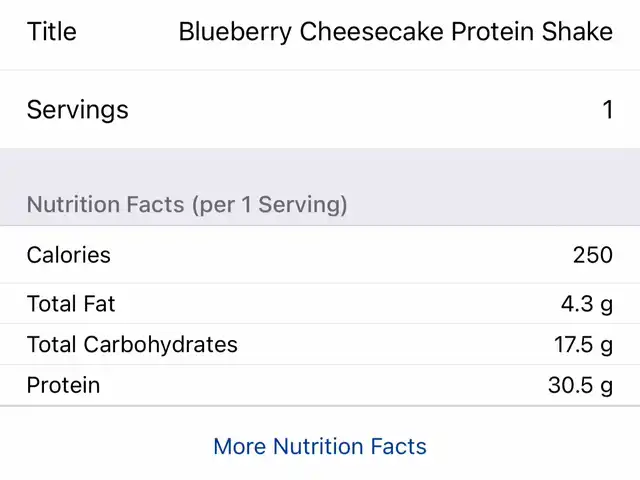Tap the Protein label
Image resolution: width=640 pixels, height=480 pixels.
(63, 385)
